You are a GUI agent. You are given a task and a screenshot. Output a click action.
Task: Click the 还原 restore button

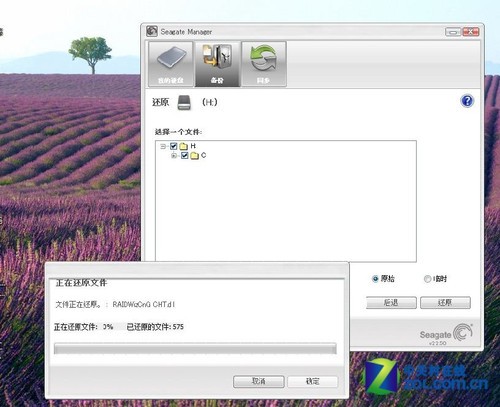point(445,303)
